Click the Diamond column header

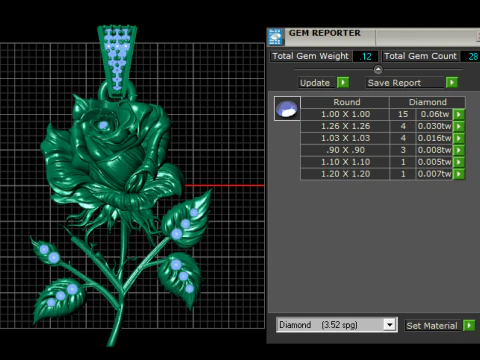click(x=427, y=102)
